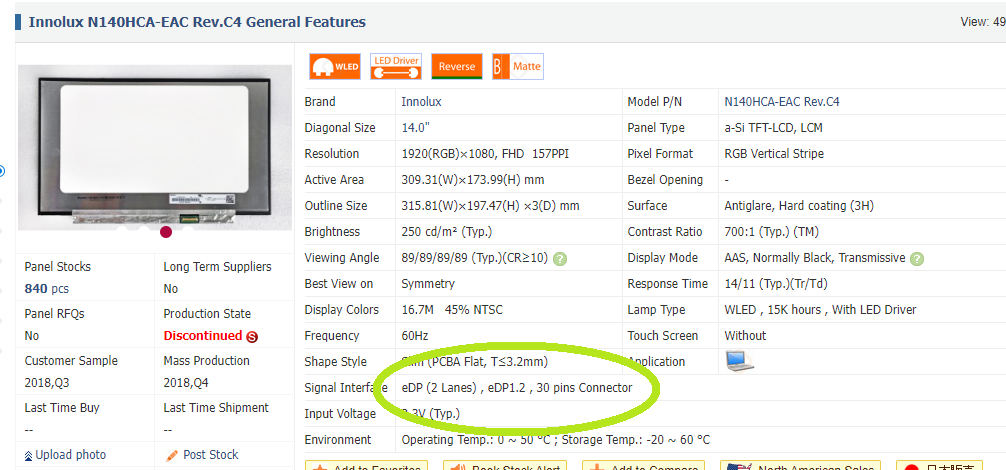Click the help icon beside Display Mode value
The image size is (1006, 470).
(917, 259)
